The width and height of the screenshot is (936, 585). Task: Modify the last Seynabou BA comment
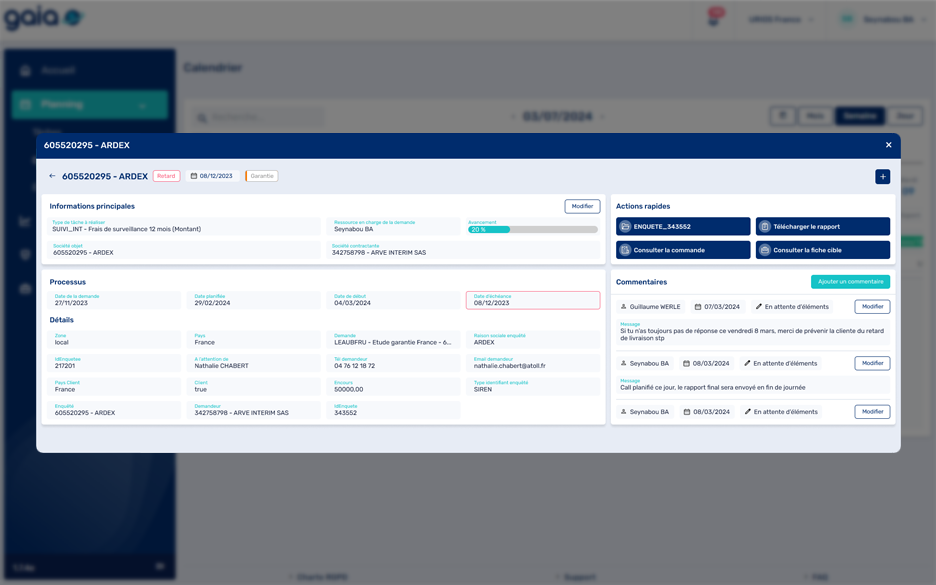(x=872, y=412)
